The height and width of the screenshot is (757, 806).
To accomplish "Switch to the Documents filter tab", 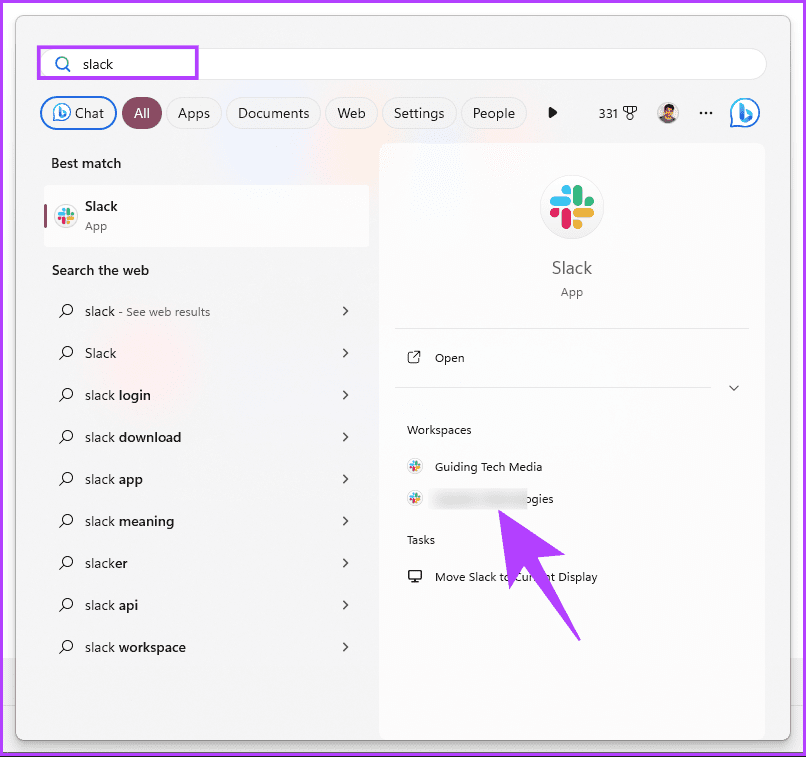I will pyautogui.click(x=273, y=112).
